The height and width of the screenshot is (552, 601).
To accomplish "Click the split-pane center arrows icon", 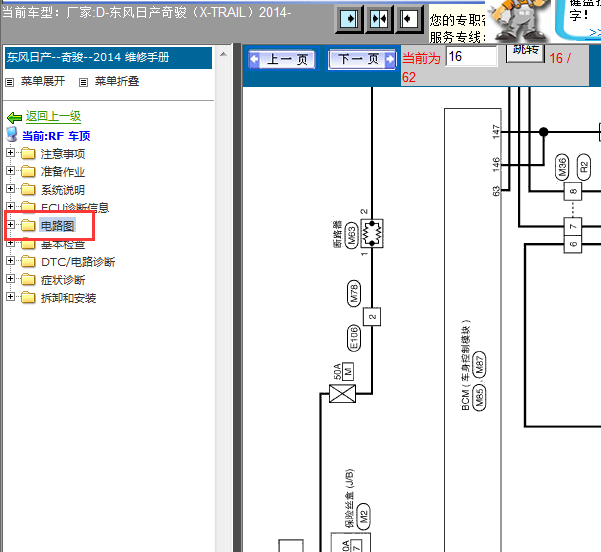I will 379,18.
